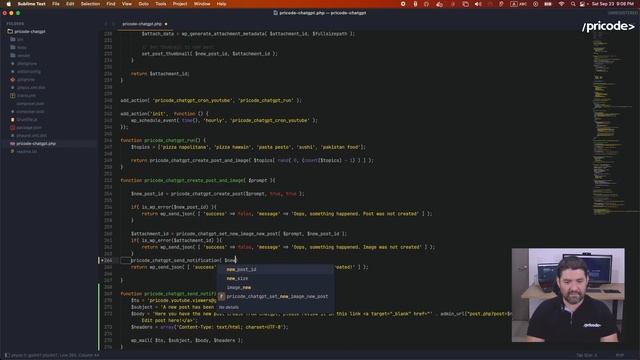Open the Window menu

click(202, 4)
